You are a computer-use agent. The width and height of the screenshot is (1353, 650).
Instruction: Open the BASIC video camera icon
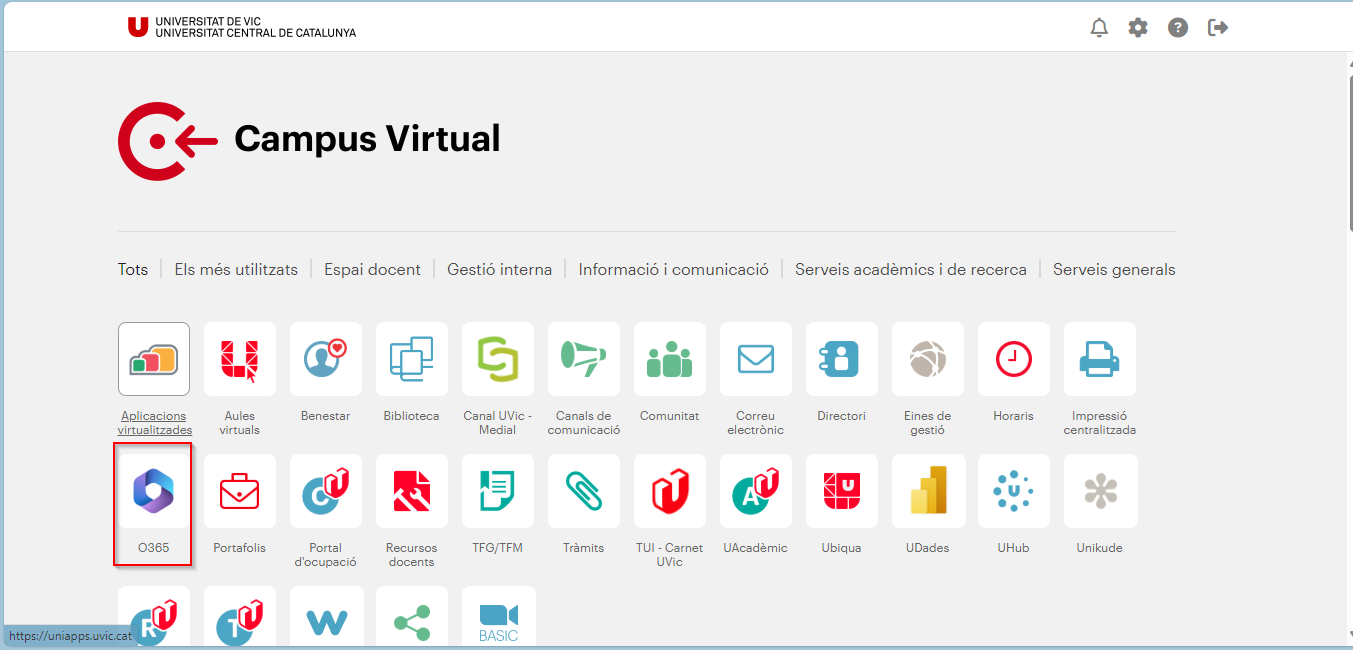(498, 618)
